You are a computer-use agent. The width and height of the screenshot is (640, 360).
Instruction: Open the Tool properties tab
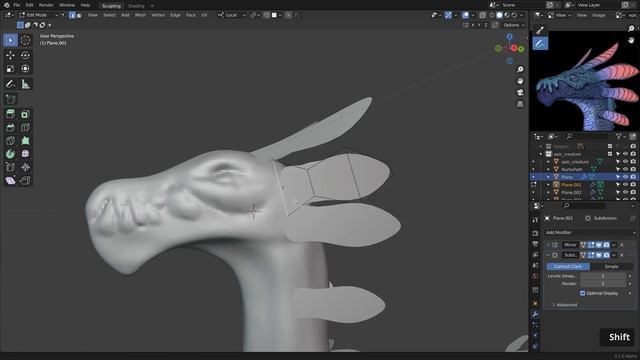[x=535, y=220]
